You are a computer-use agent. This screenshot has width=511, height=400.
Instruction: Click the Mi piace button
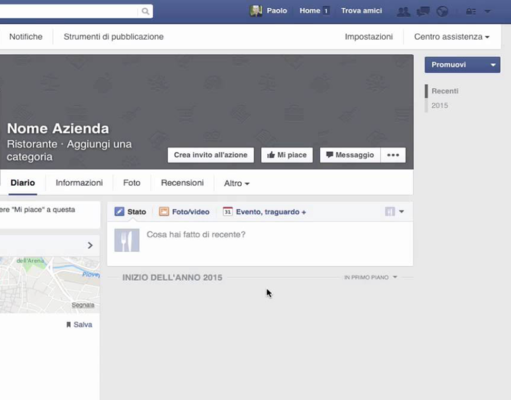click(x=287, y=155)
